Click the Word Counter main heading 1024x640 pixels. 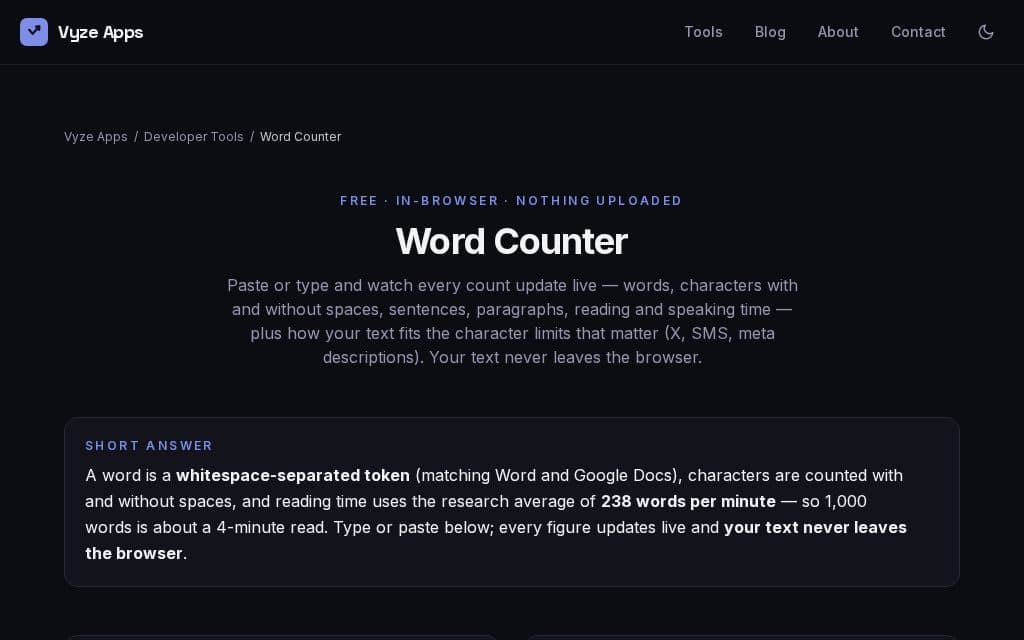511,241
